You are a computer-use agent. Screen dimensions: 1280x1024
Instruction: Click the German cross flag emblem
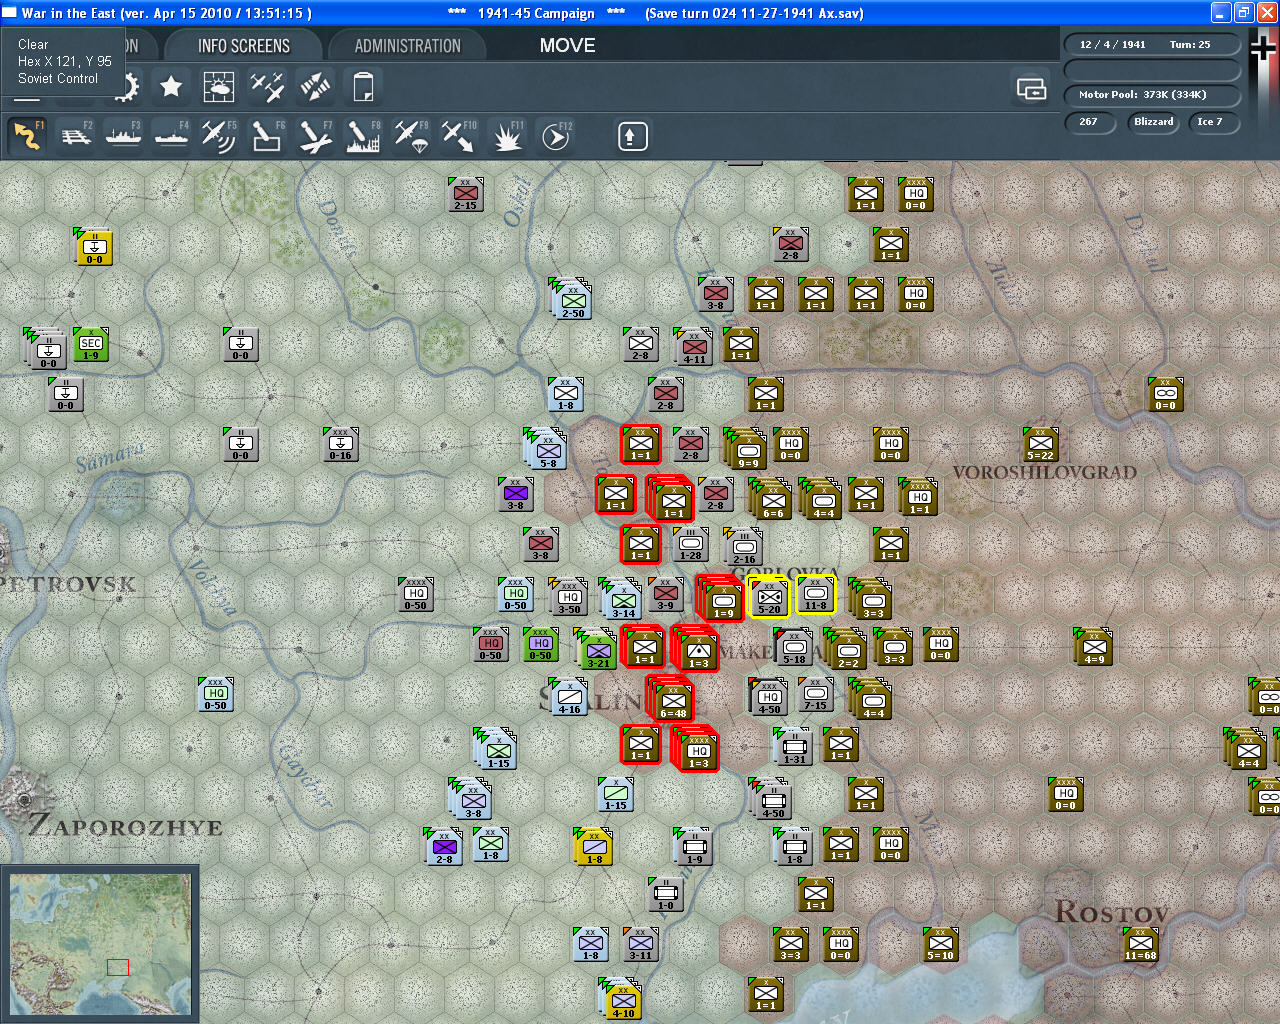[x=1264, y=48]
